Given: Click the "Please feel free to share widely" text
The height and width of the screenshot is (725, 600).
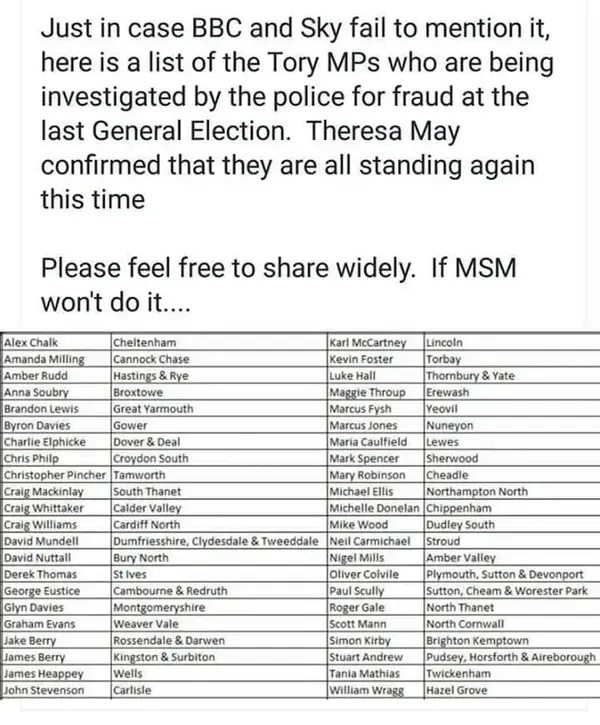Looking at the screenshot, I should [228, 269].
